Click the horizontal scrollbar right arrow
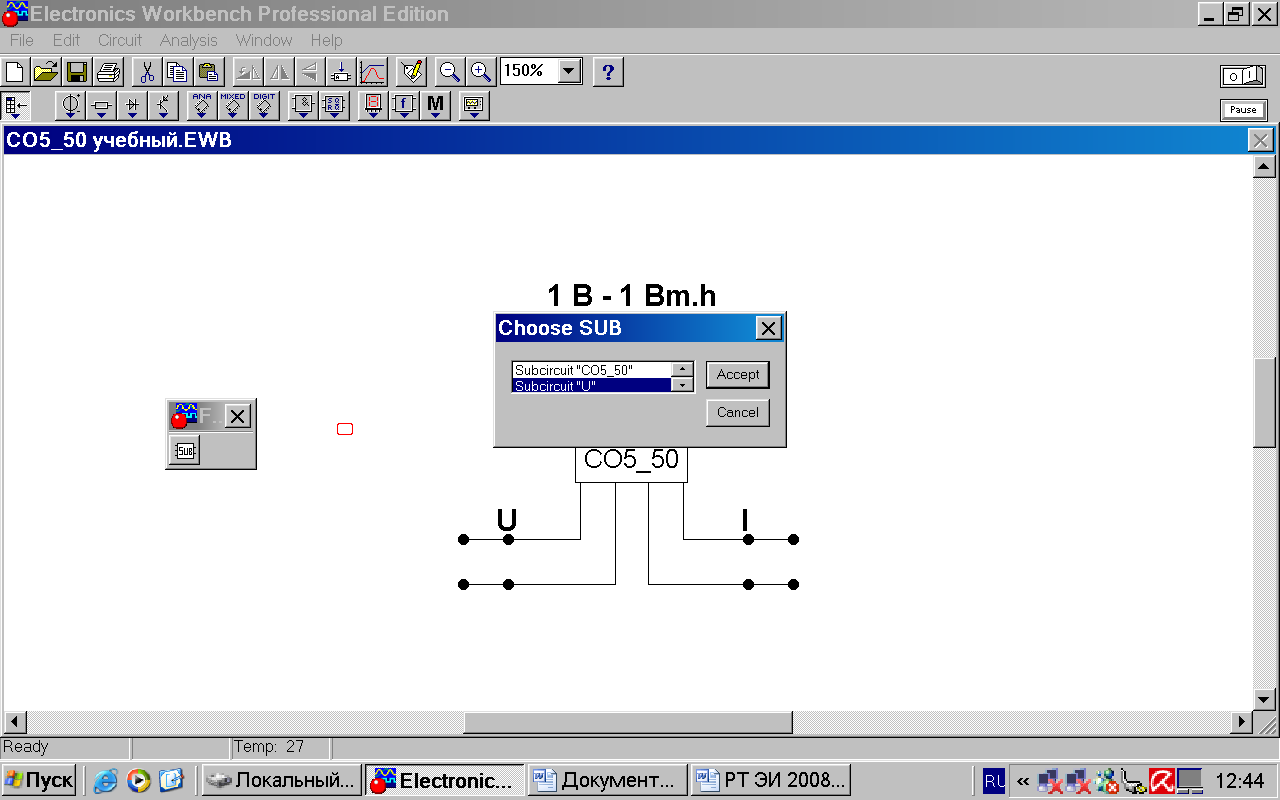This screenshot has width=1280, height=800. [1242, 721]
